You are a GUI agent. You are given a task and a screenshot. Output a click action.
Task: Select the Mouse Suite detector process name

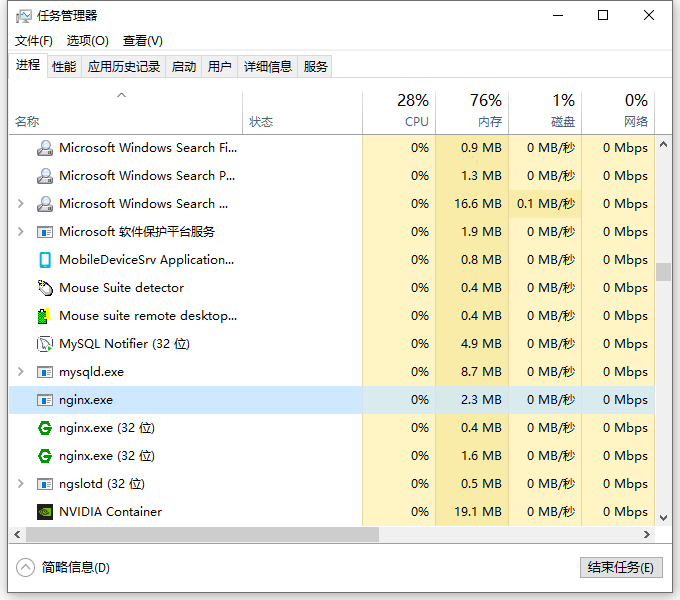point(121,288)
